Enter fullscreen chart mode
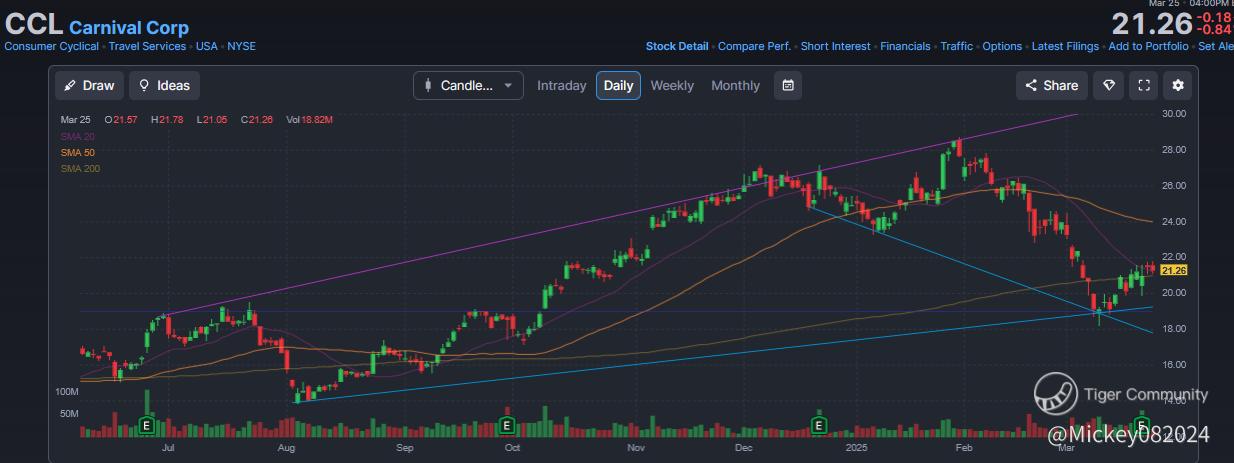 1143,86
